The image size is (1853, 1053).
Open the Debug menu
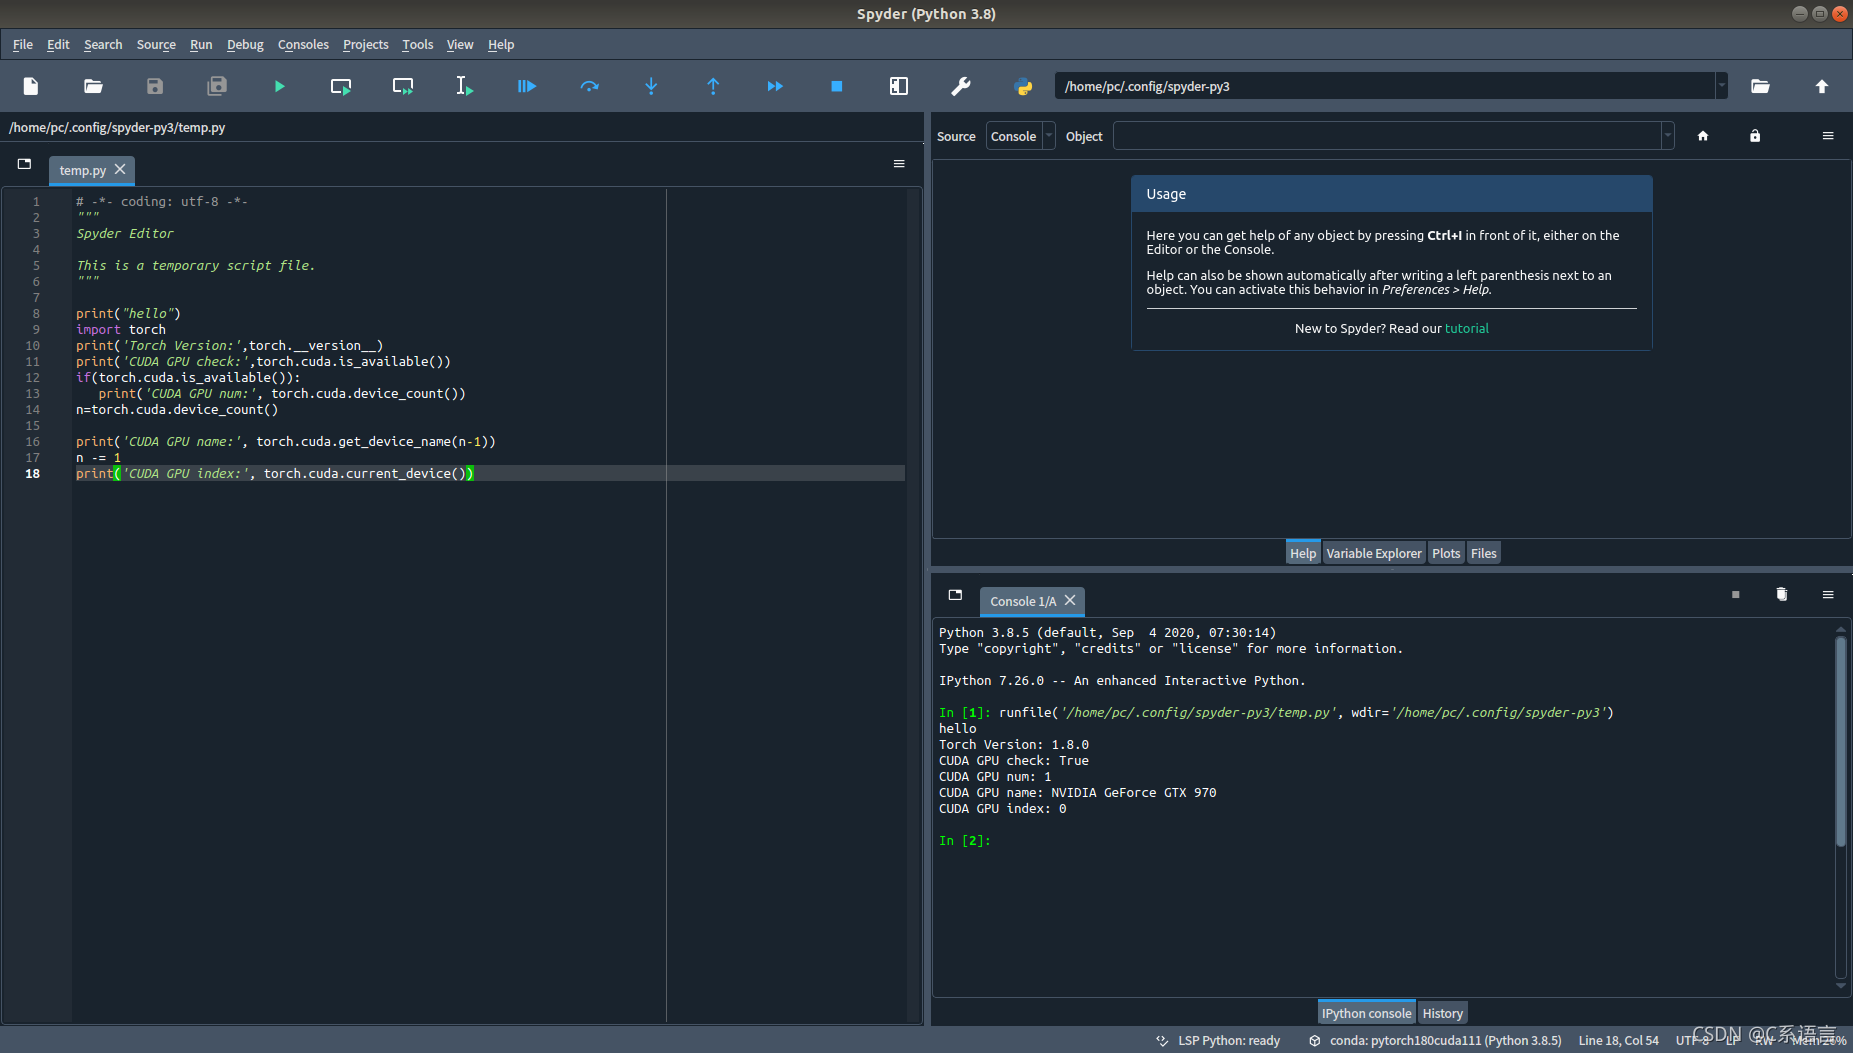pos(245,45)
